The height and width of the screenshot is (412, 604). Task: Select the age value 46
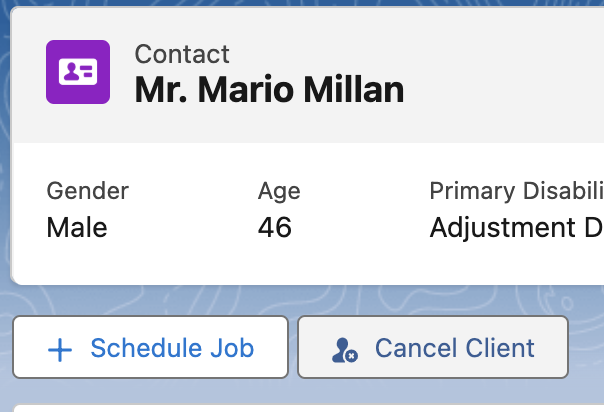[275, 227]
